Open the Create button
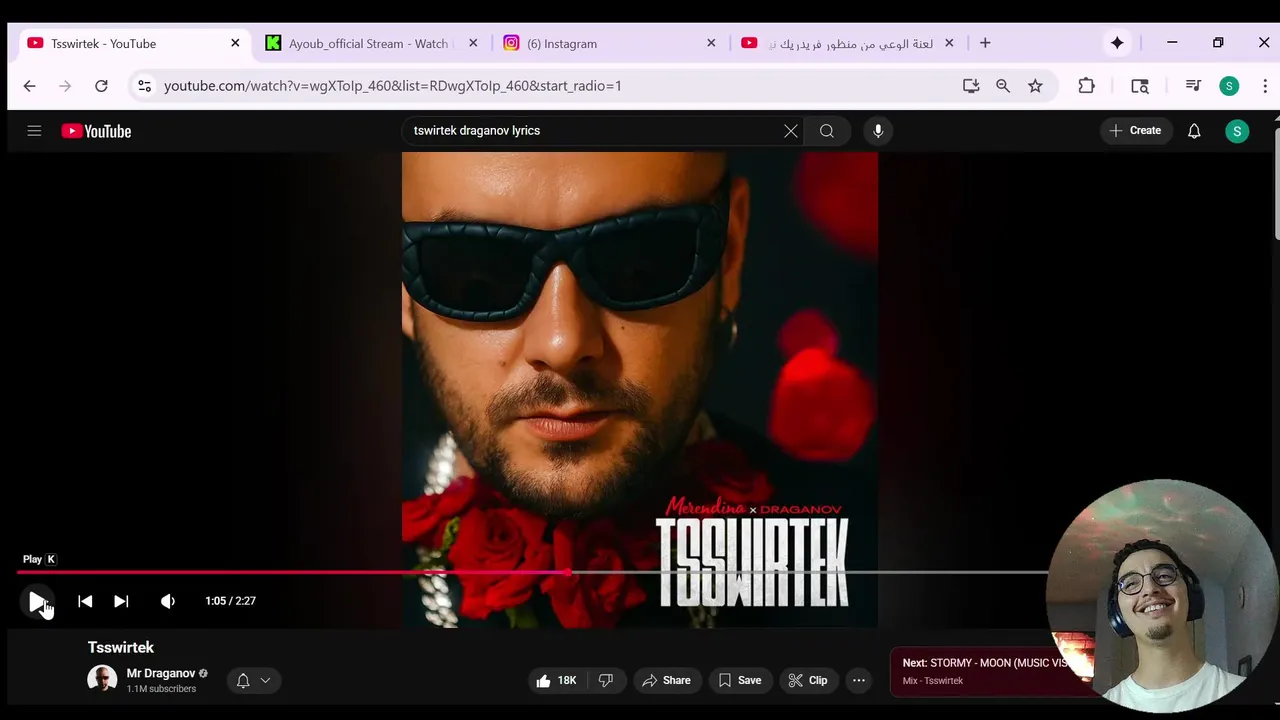This screenshot has height=720, width=1280. (x=1135, y=131)
